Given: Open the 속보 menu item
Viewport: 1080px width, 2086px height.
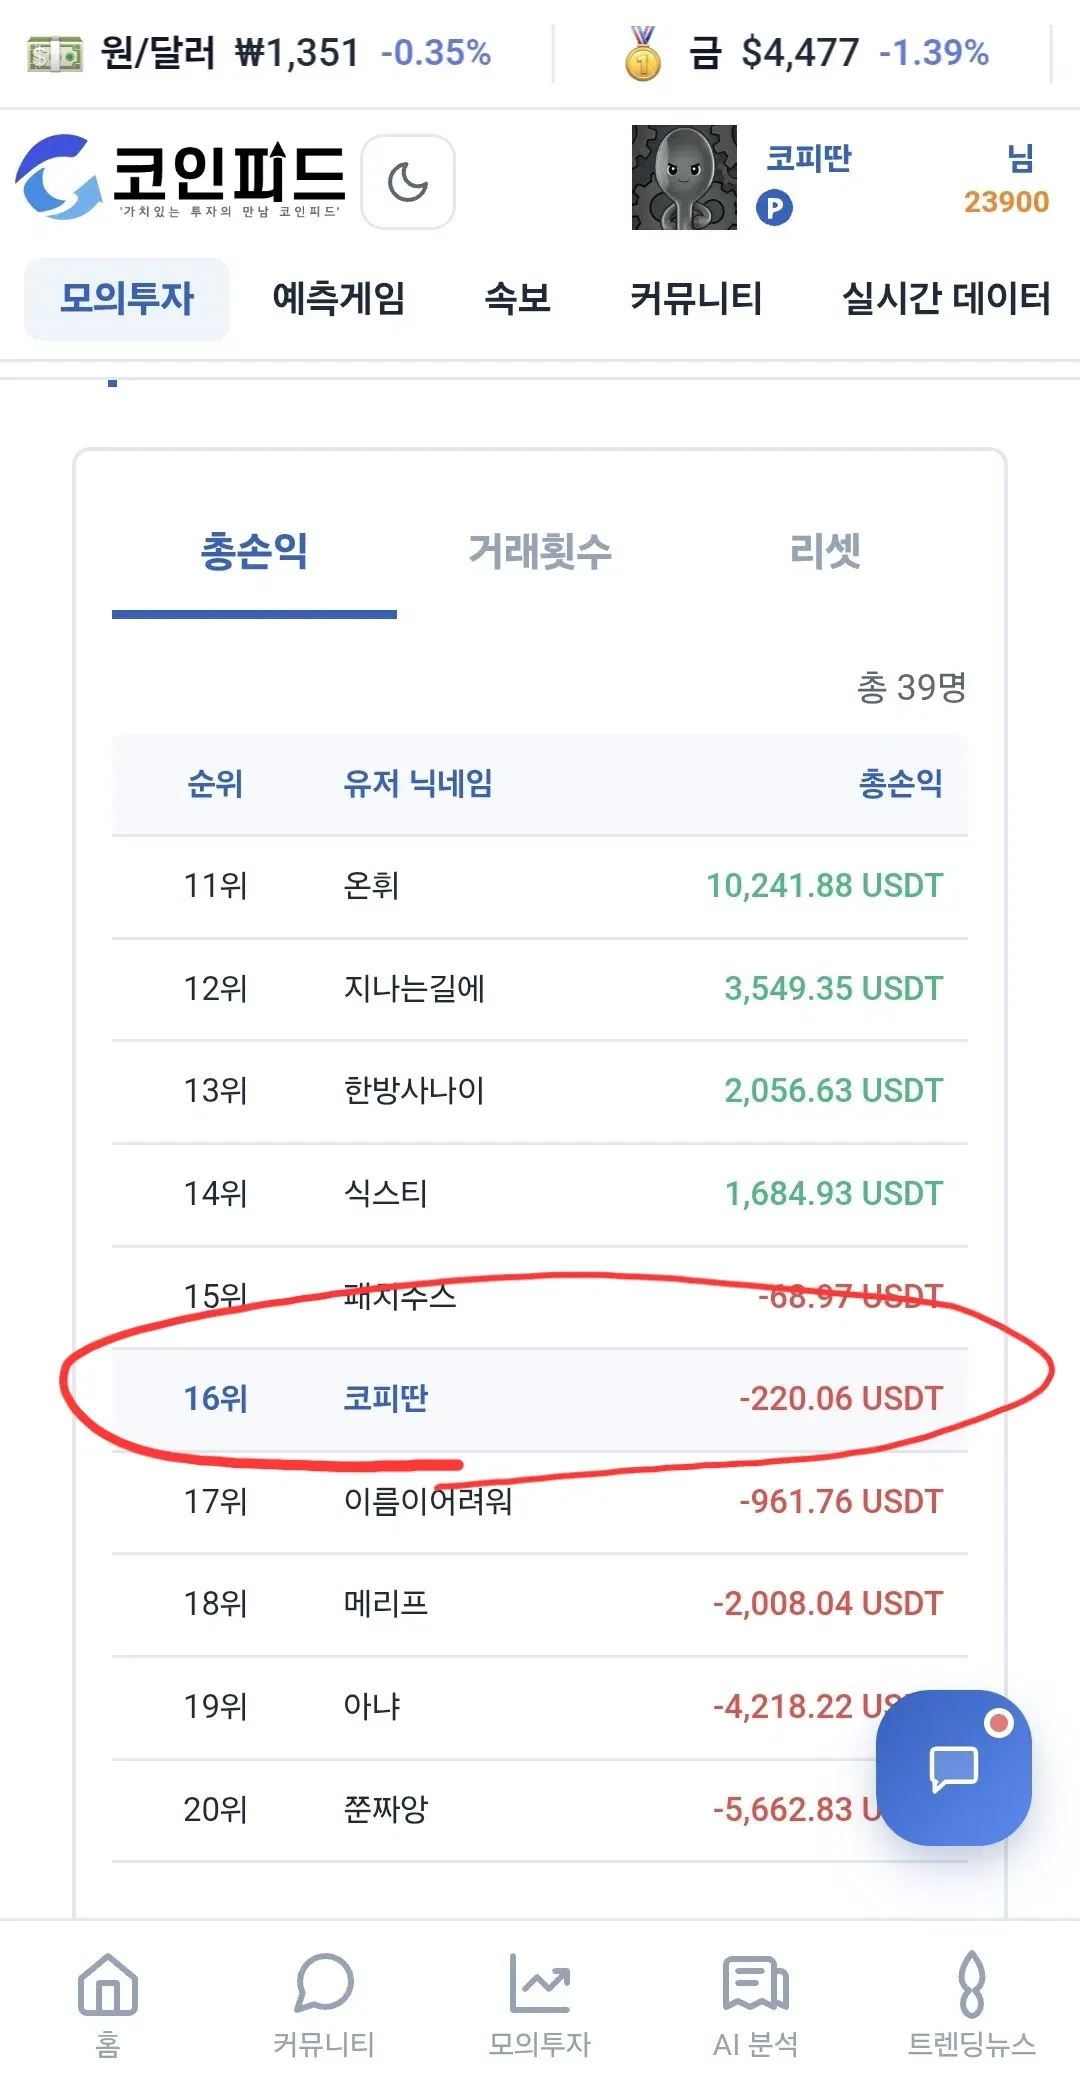Looking at the screenshot, I should coord(518,298).
